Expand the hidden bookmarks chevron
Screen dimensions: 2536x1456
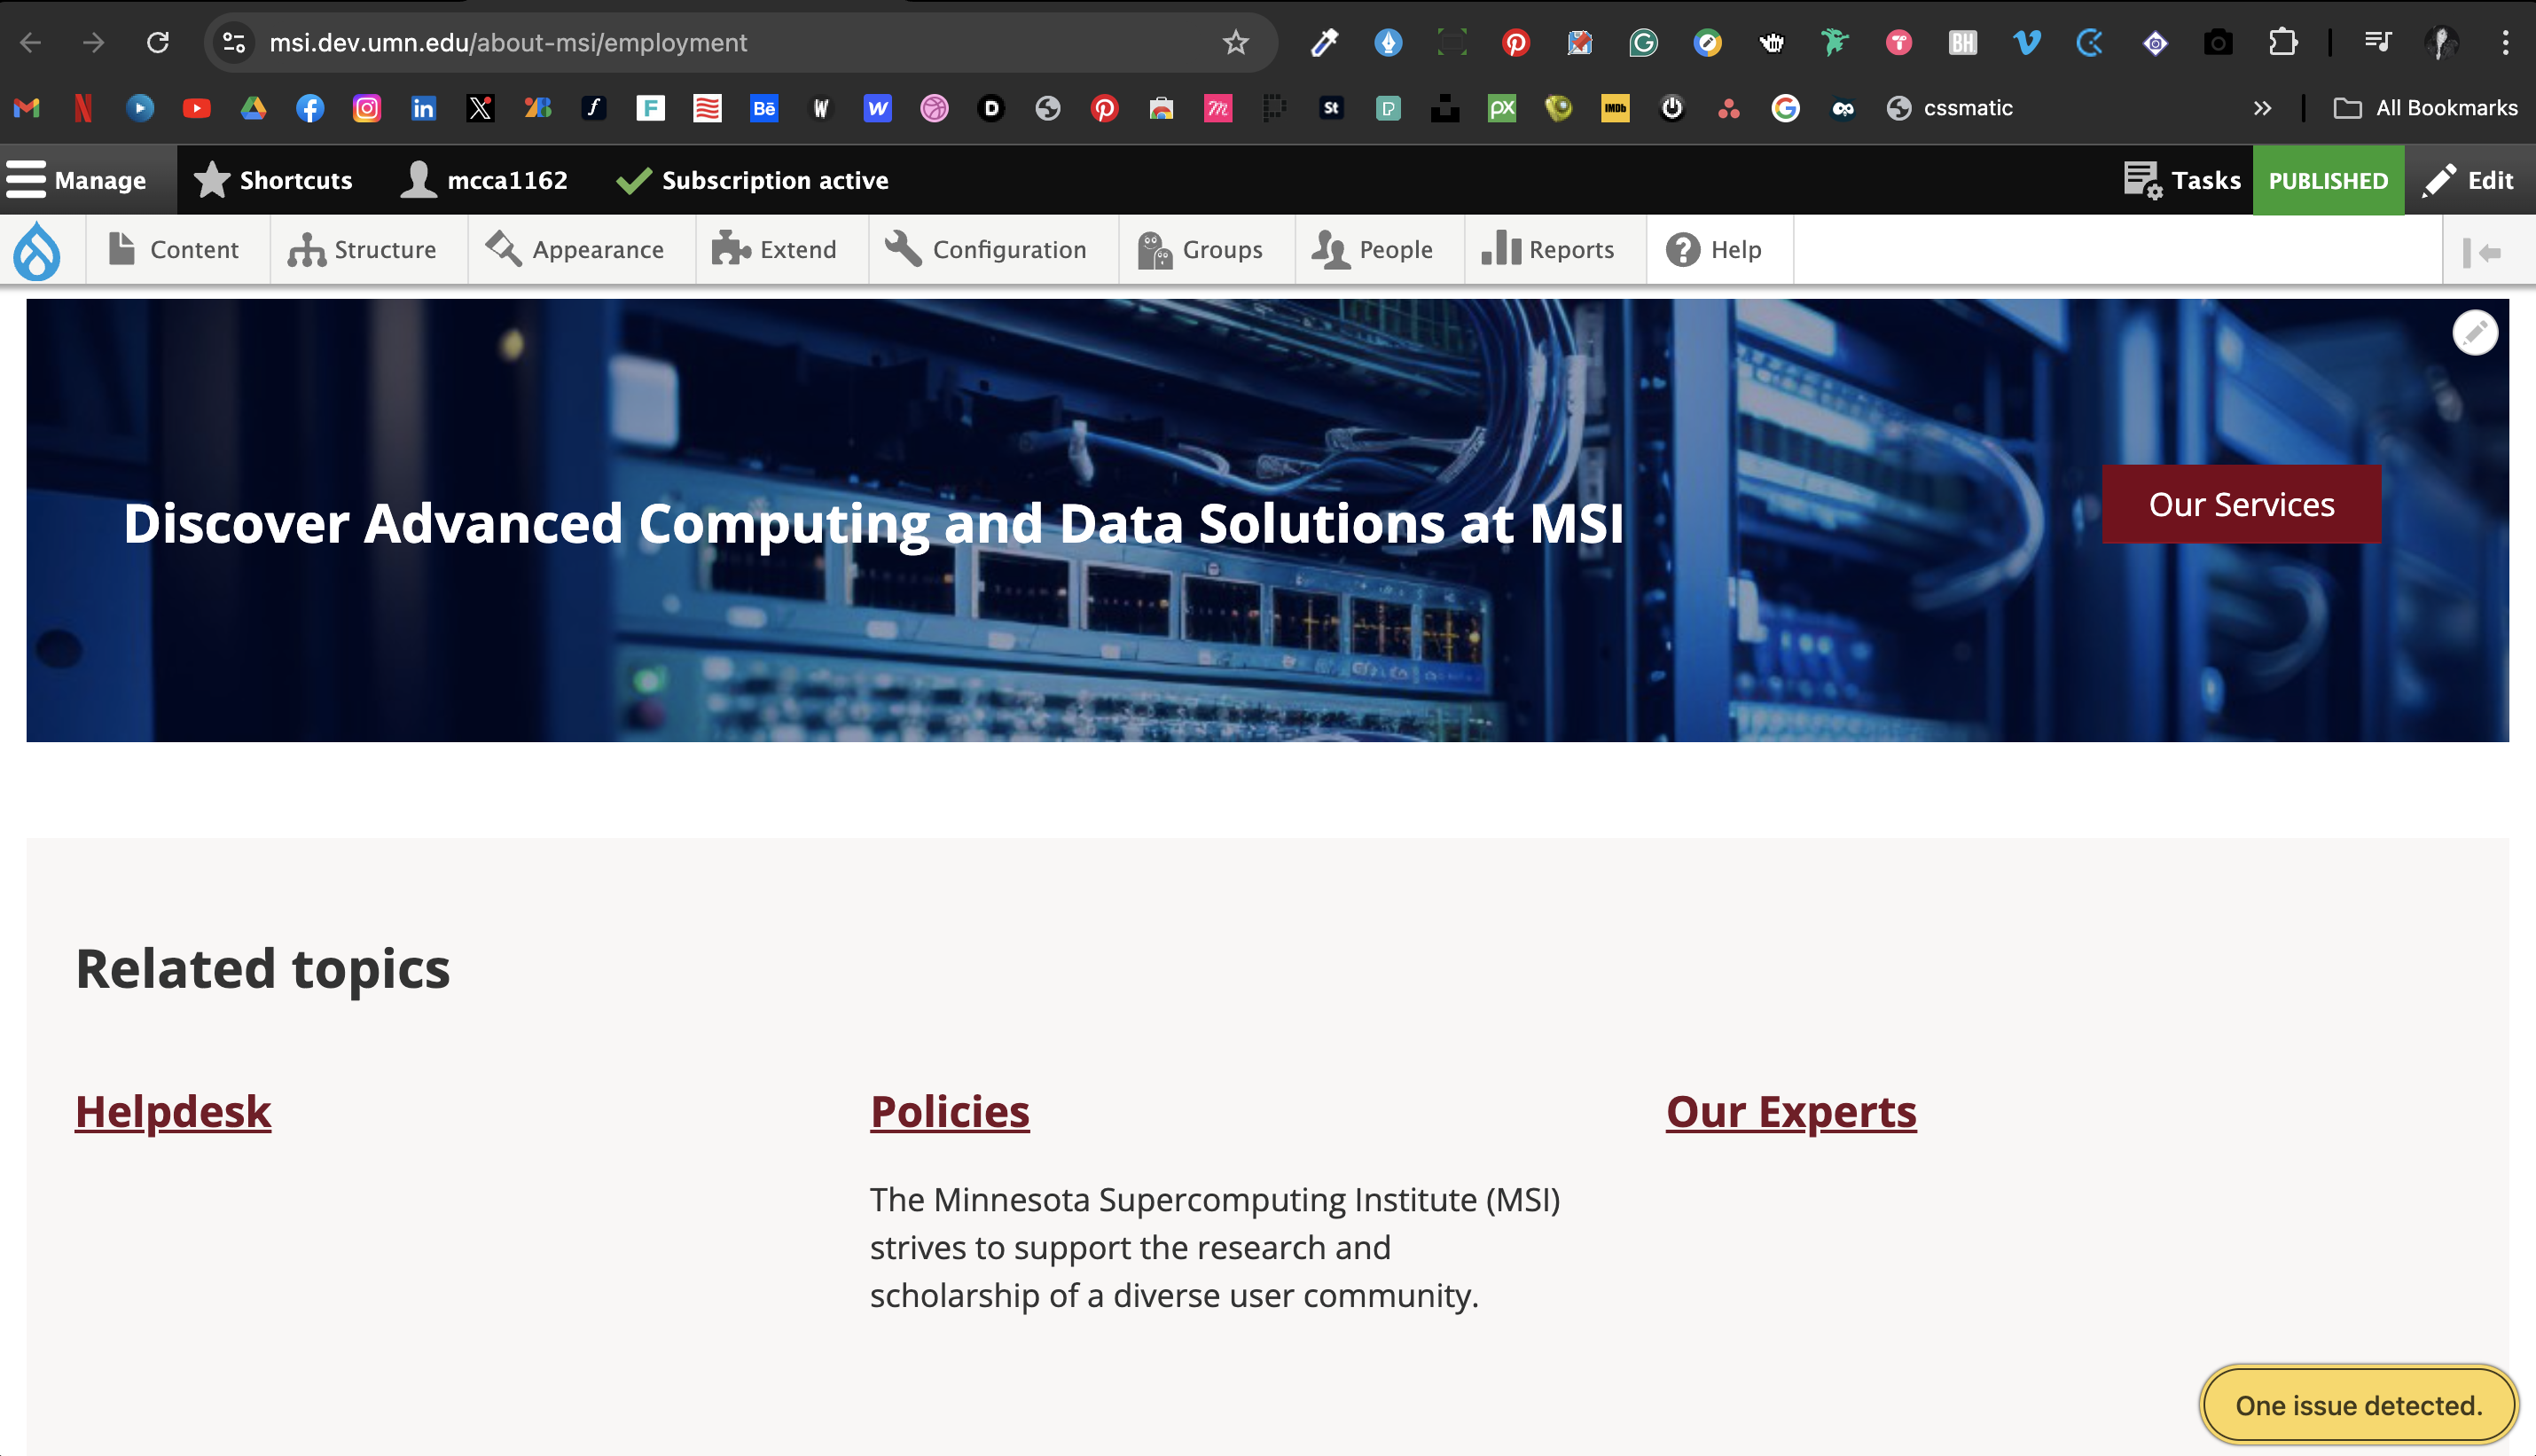pos(2262,108)
